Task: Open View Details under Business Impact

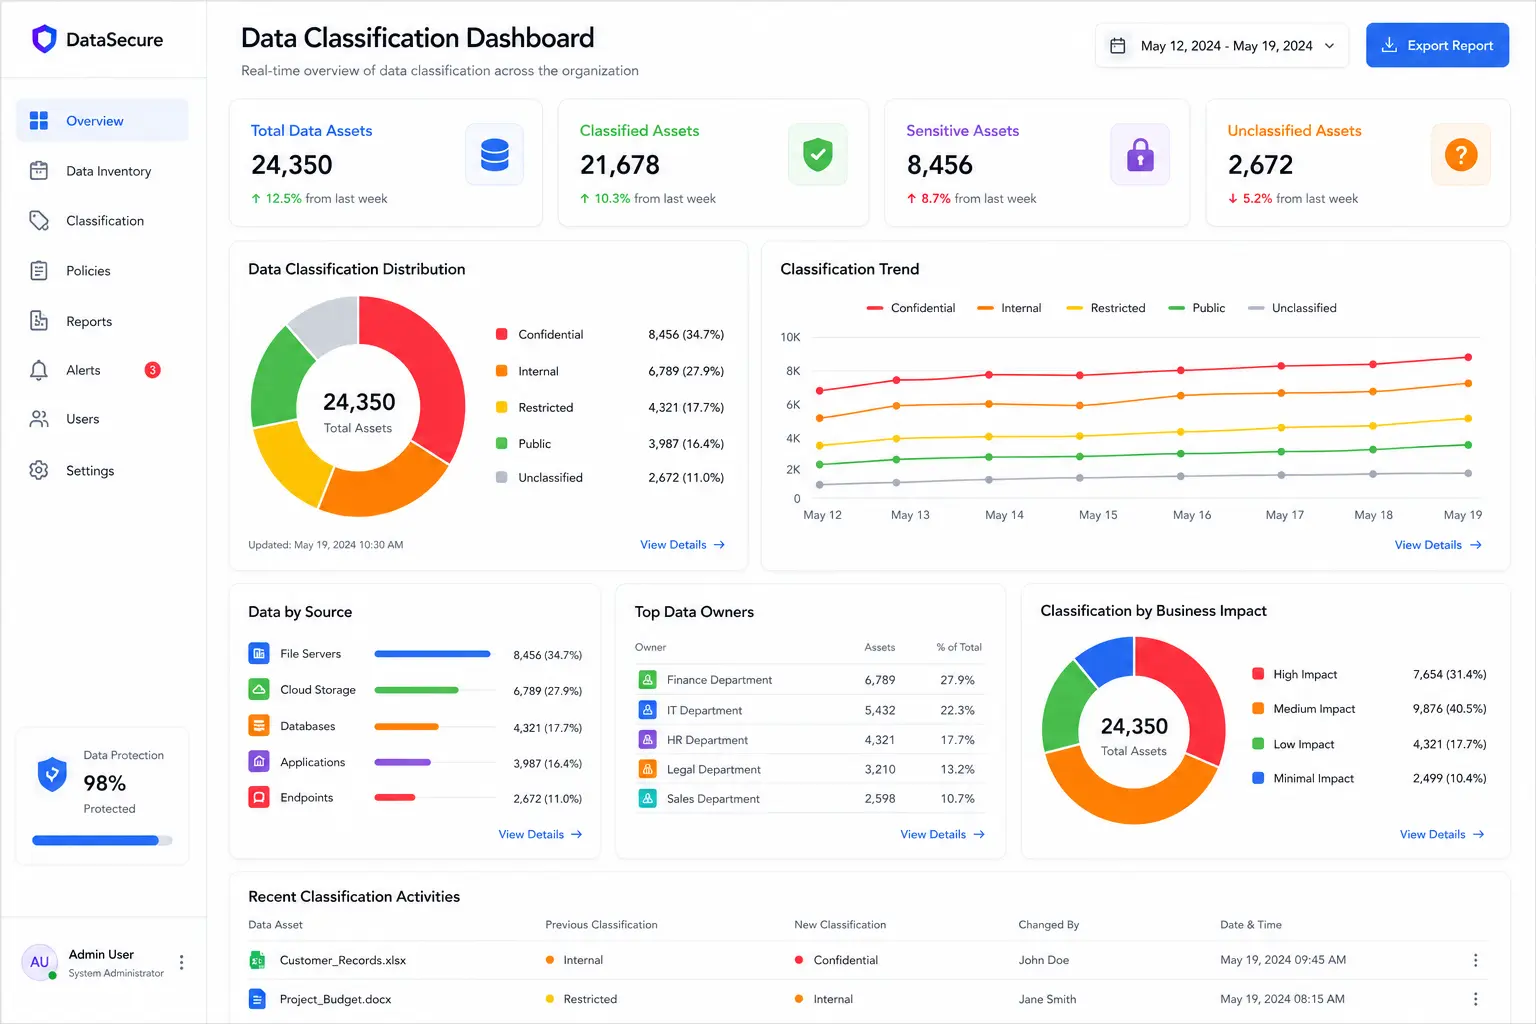Action: tap(1442, 834)
